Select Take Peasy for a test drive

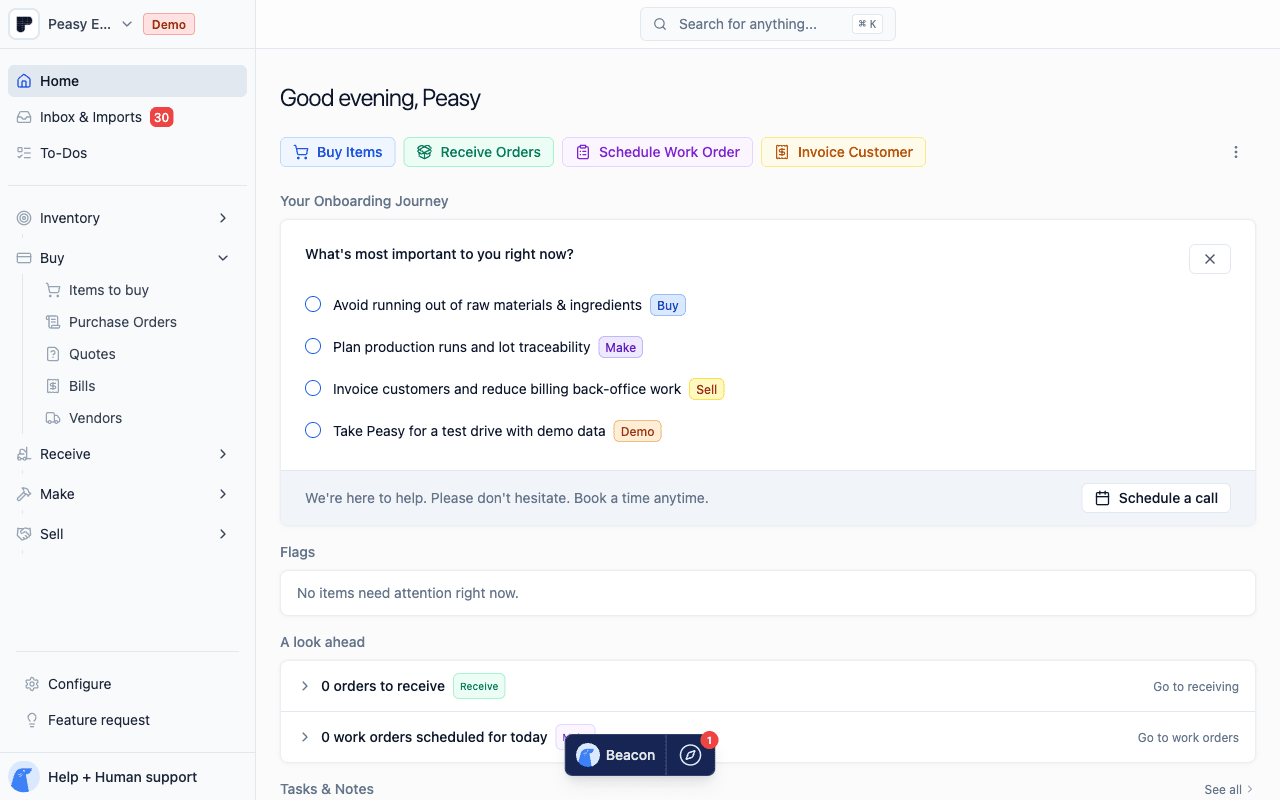pyautogui.click(x=313, y=430)
